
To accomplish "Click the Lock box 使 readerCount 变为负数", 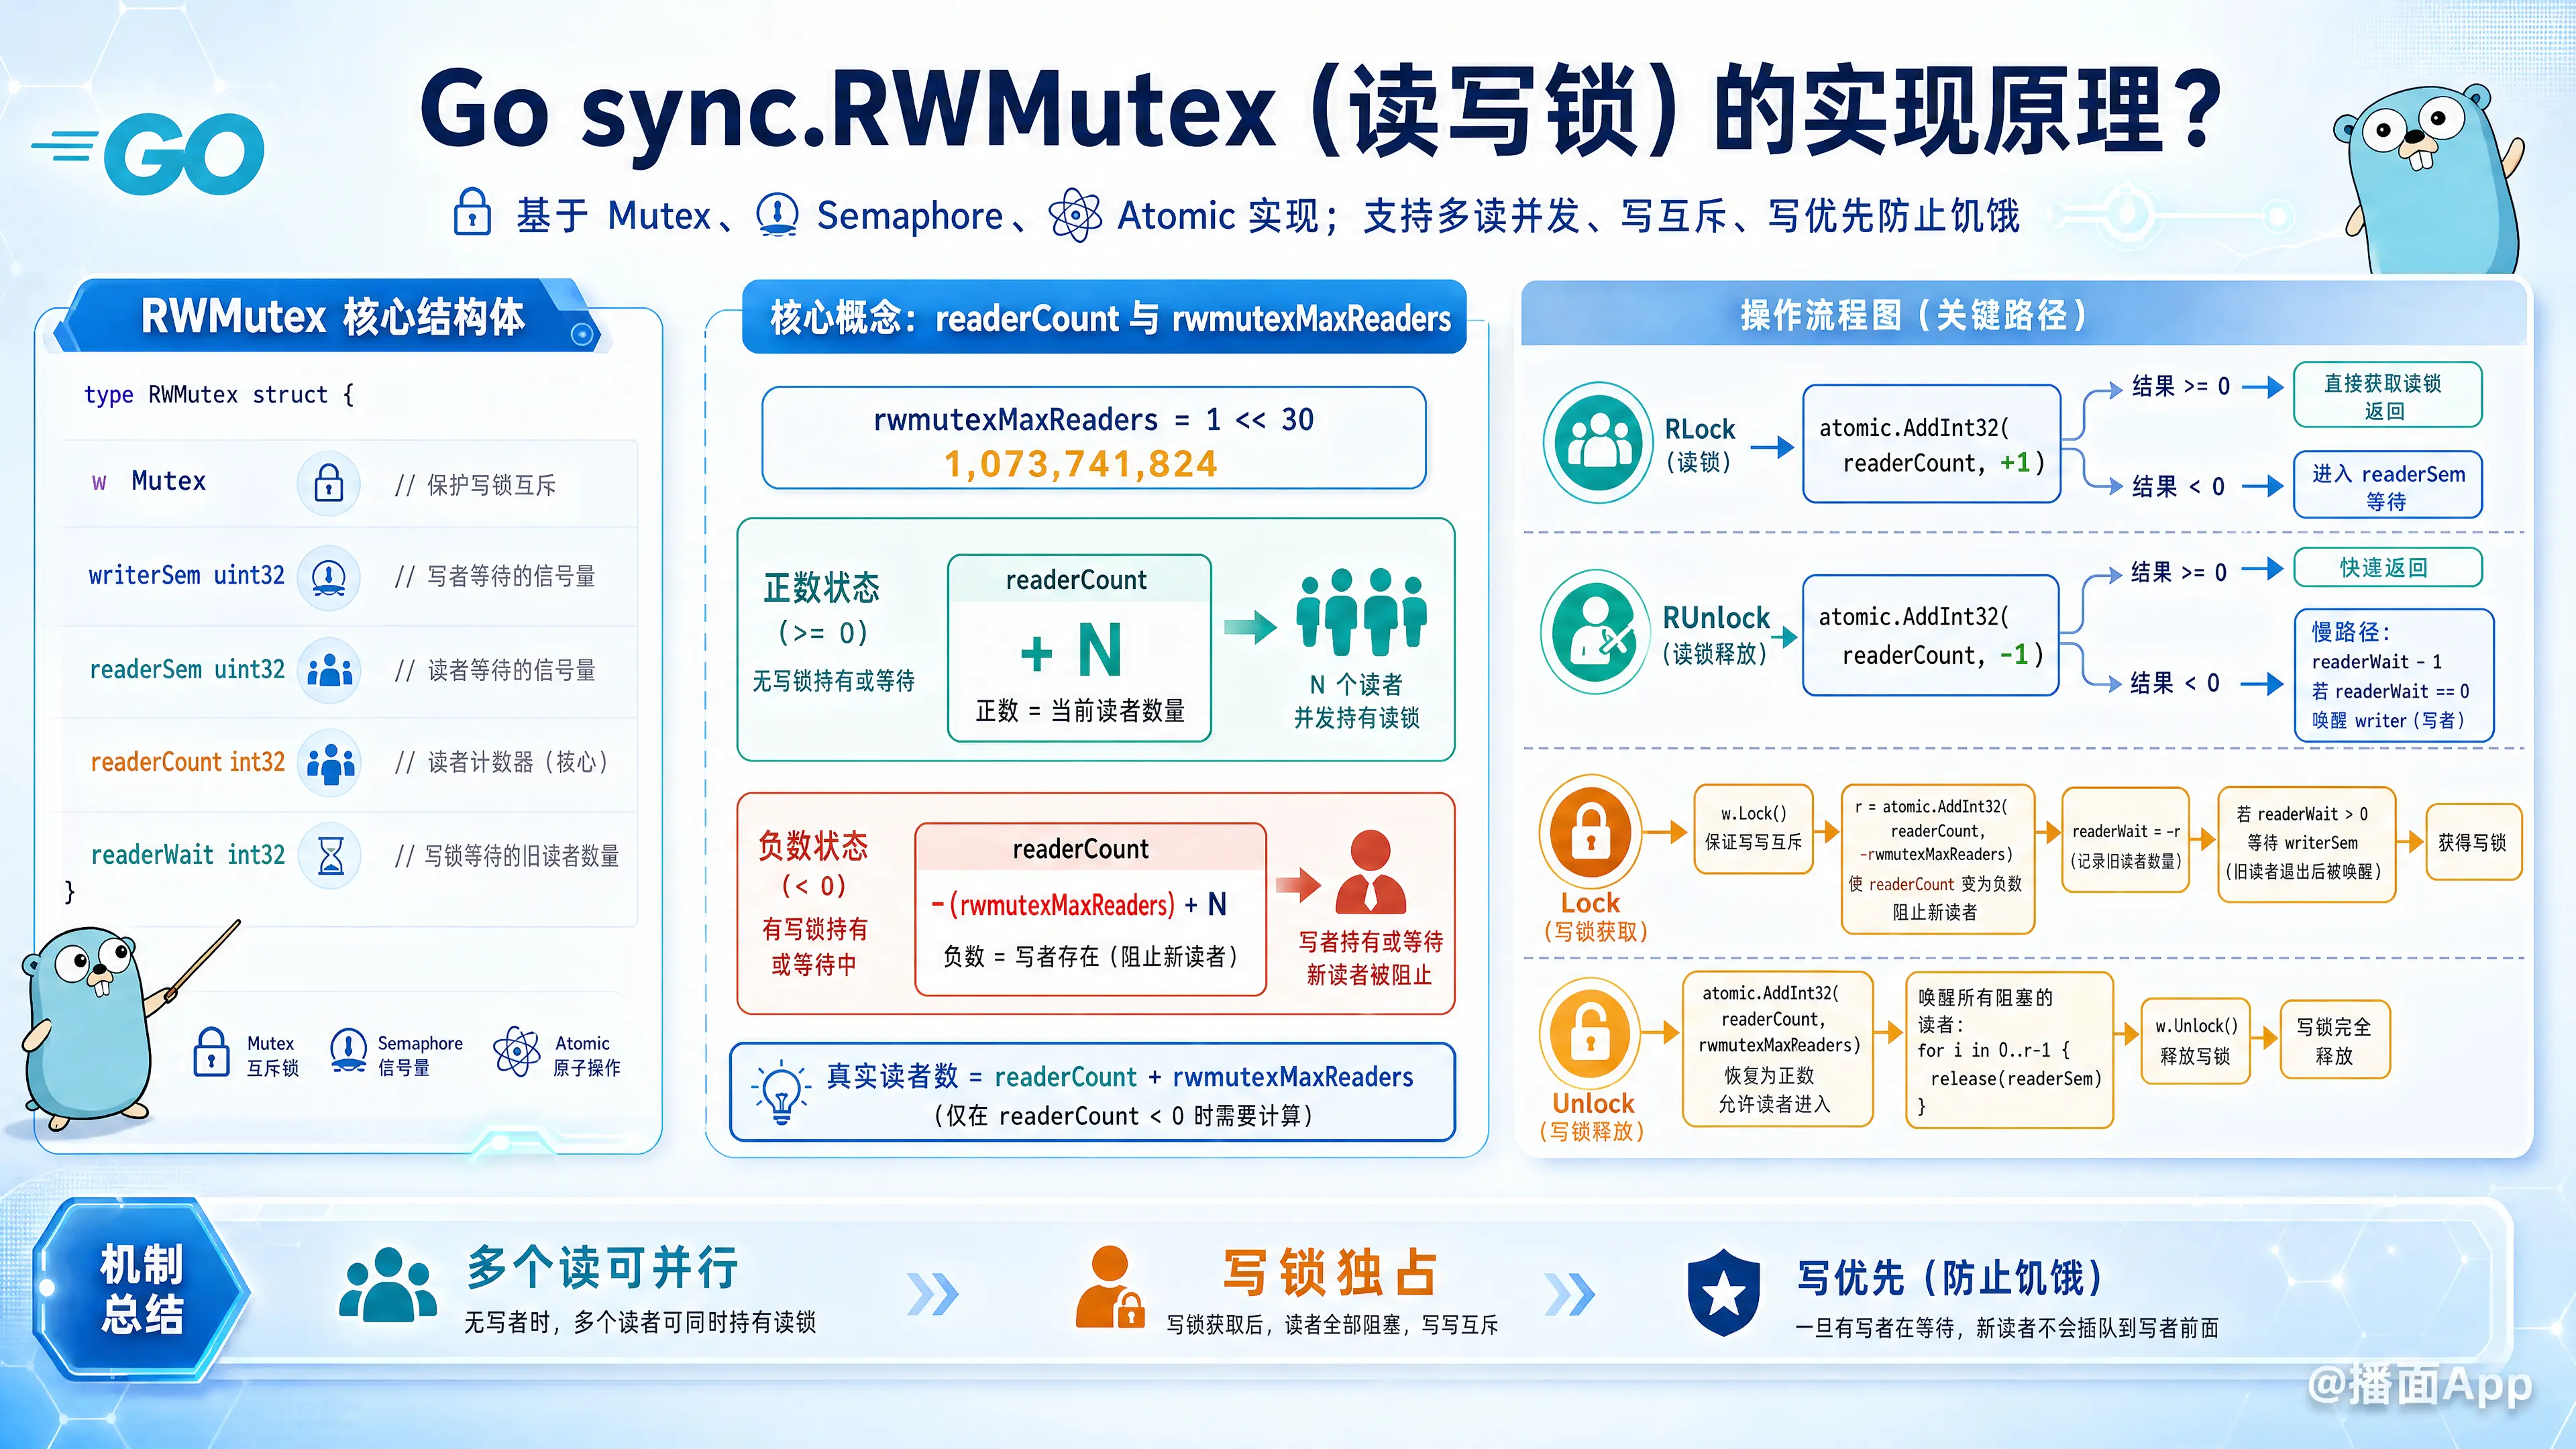I will click(1938, 860).
